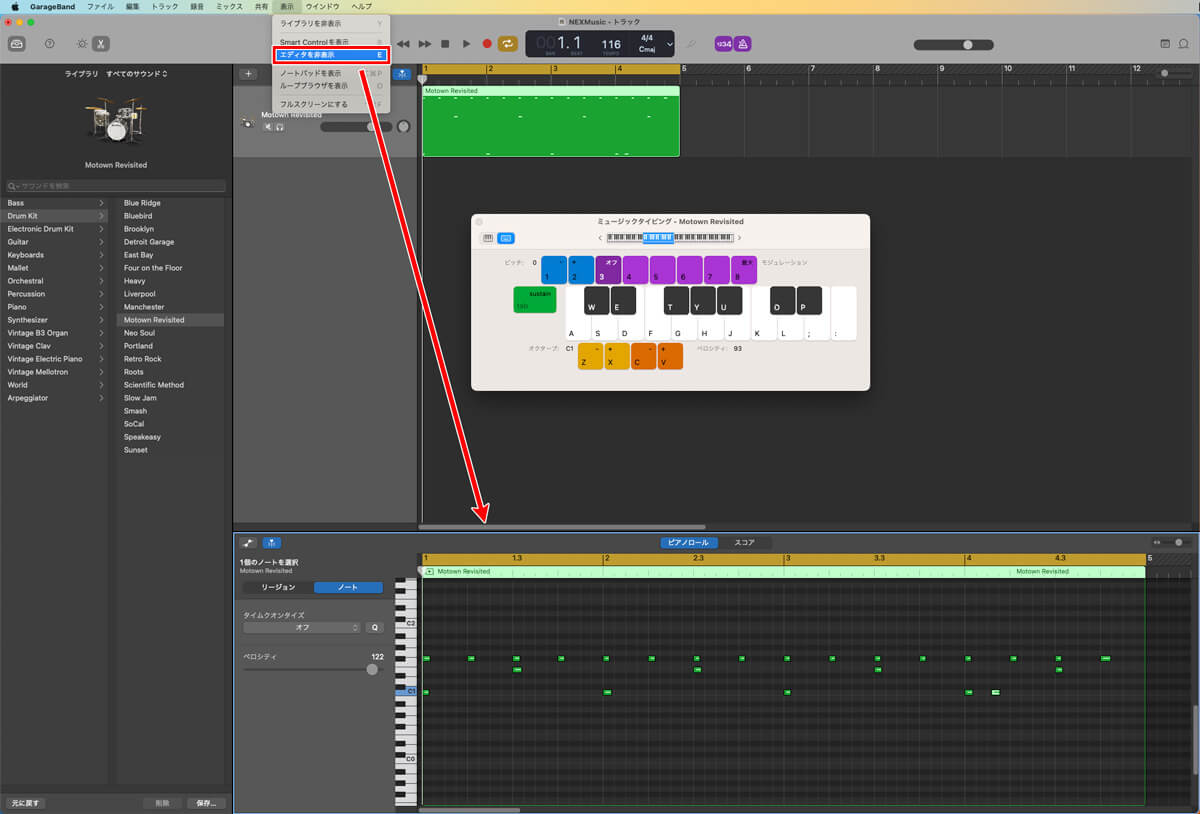Close the Musical Typing window
Screen dimensions: 1200x814
click(x=479, y=222)
